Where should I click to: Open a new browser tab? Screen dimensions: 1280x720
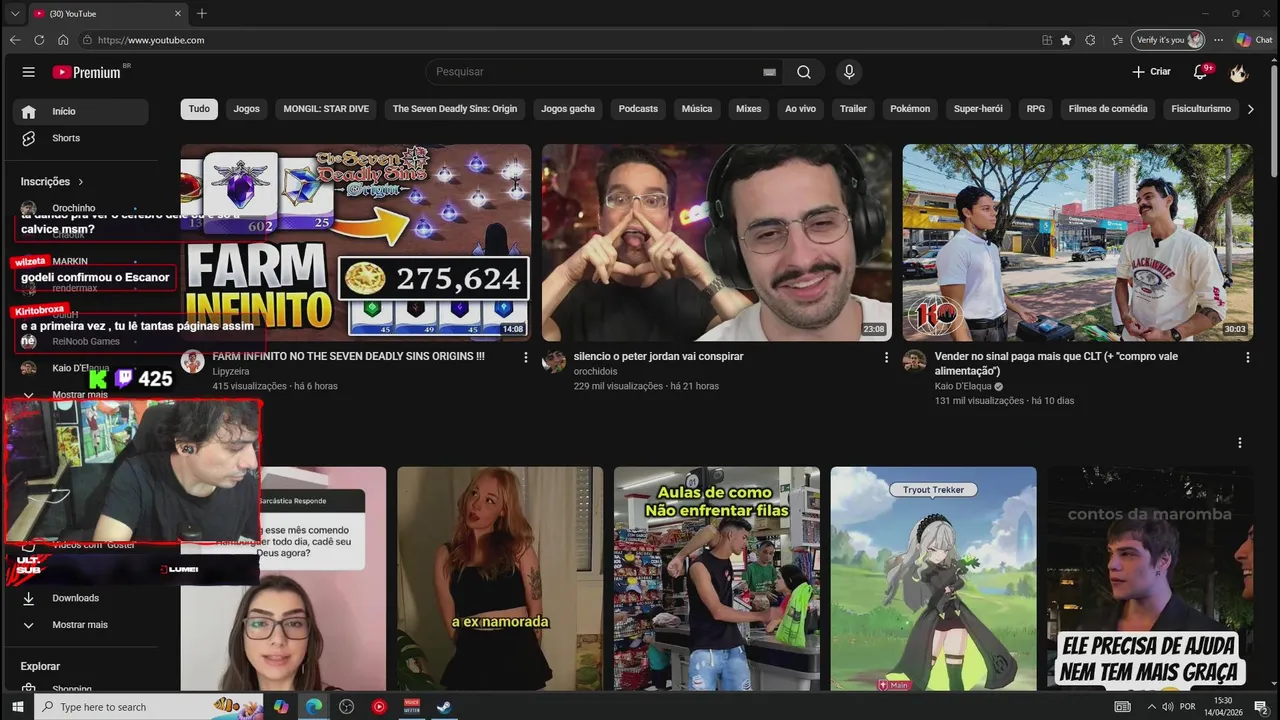point(202,13)
